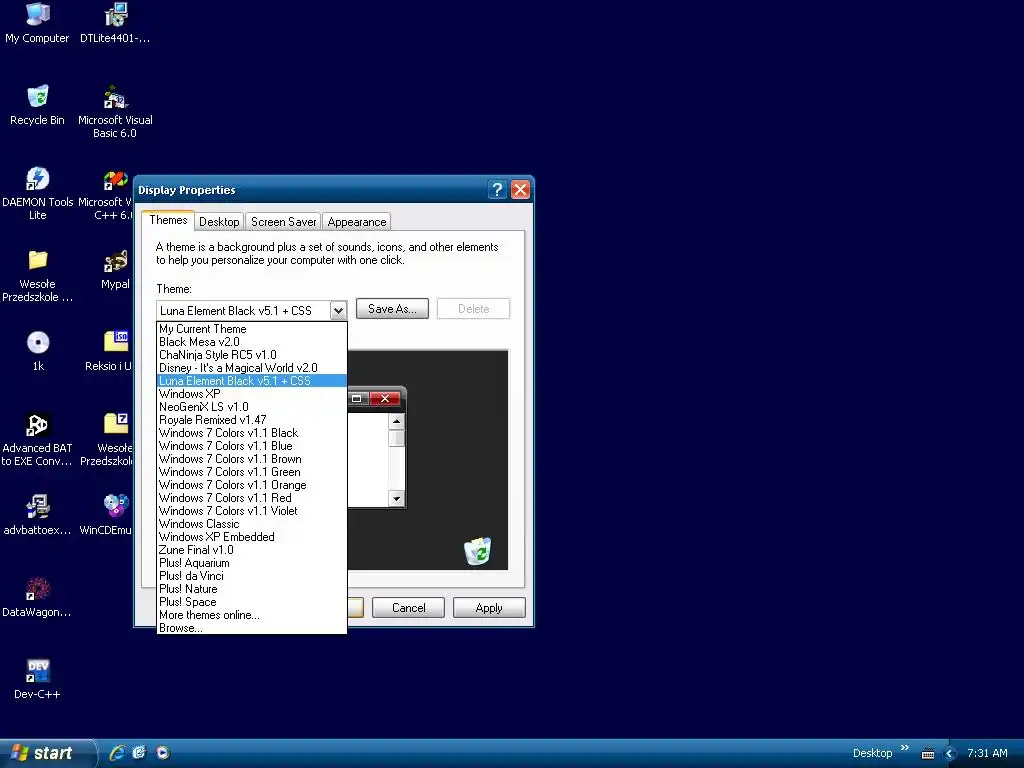Choose Windows 7 Colors v1.1 Brown
The height and width of the screenshot is (768, 1024).
coord(252,459)
